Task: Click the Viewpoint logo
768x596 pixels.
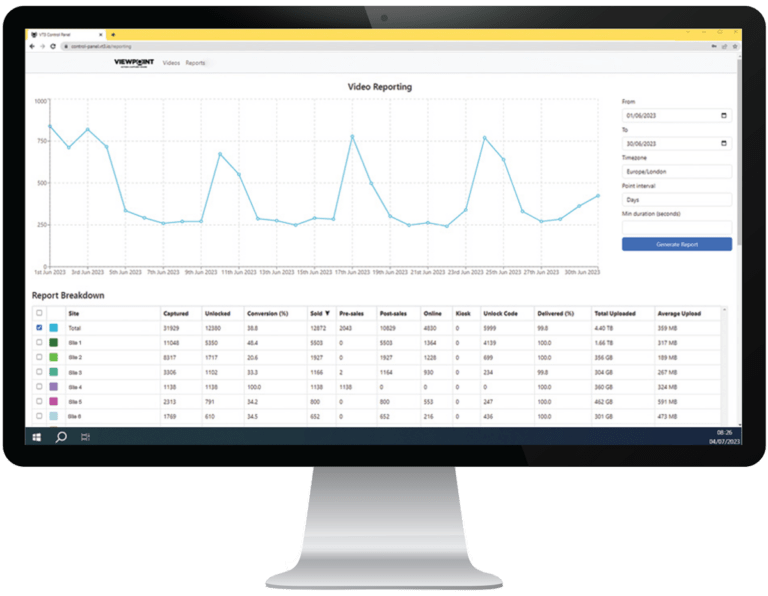Action: coord(134,63)
